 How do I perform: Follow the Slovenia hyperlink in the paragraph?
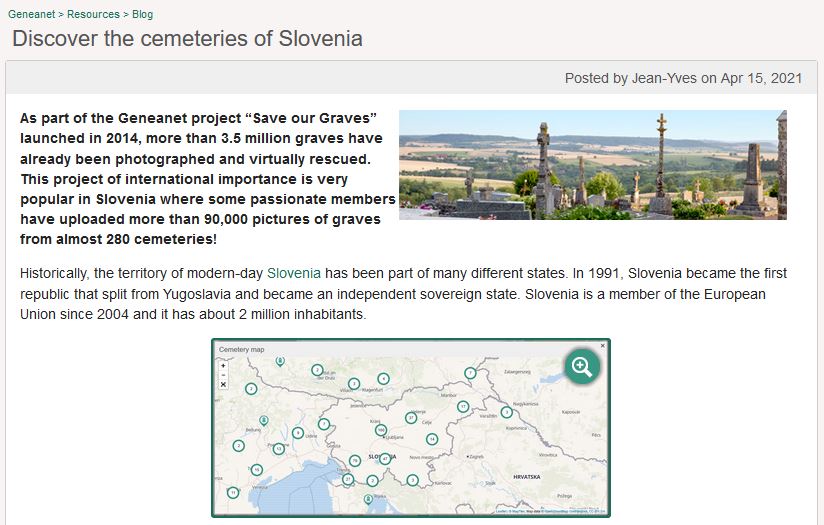(x=294, y=273)
